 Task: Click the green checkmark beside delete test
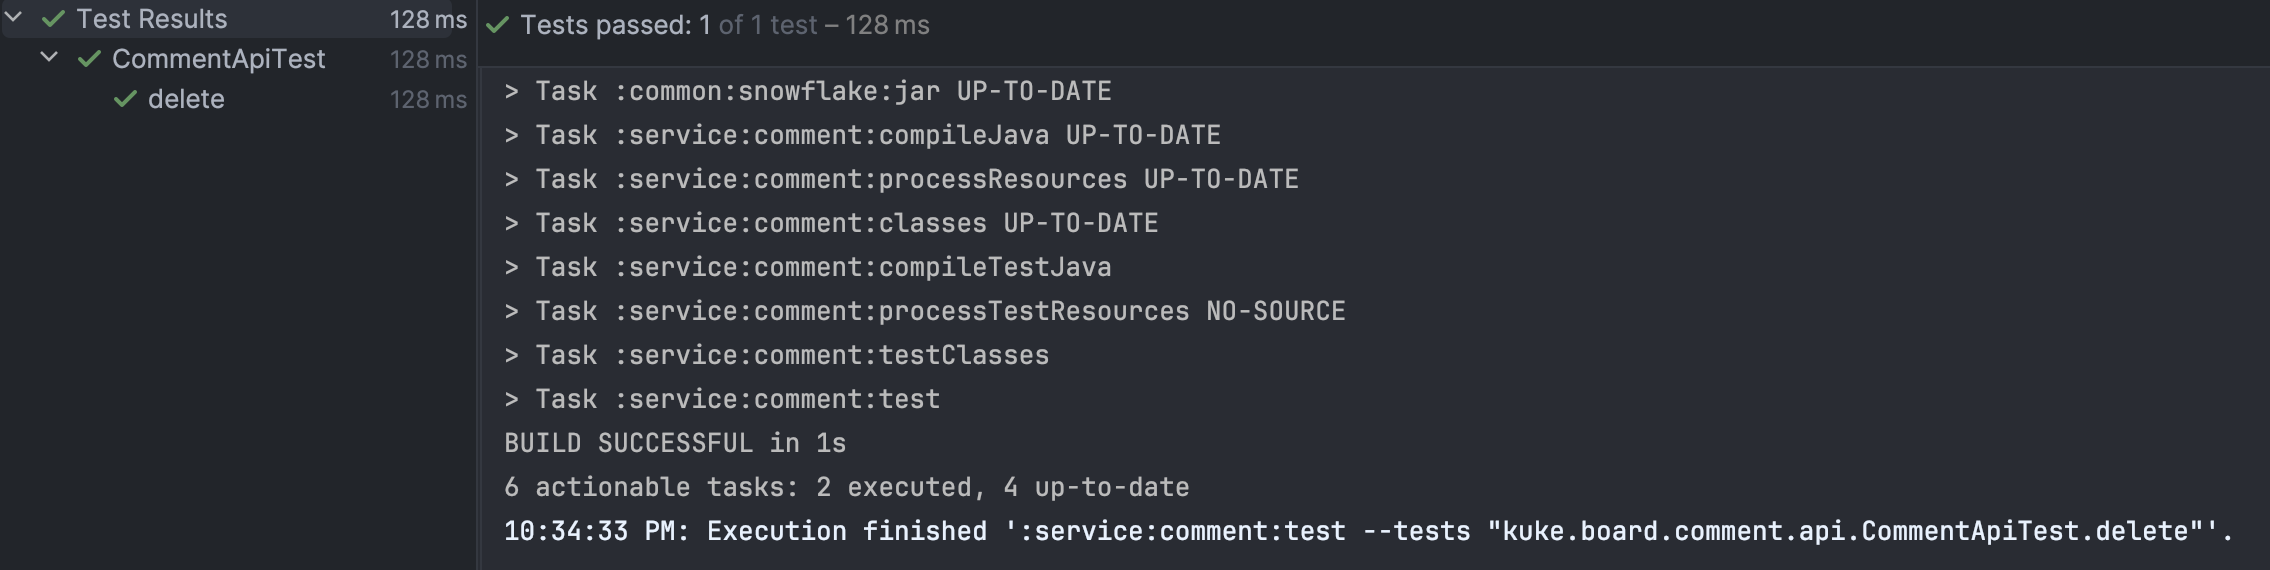[x=125, y=99]
